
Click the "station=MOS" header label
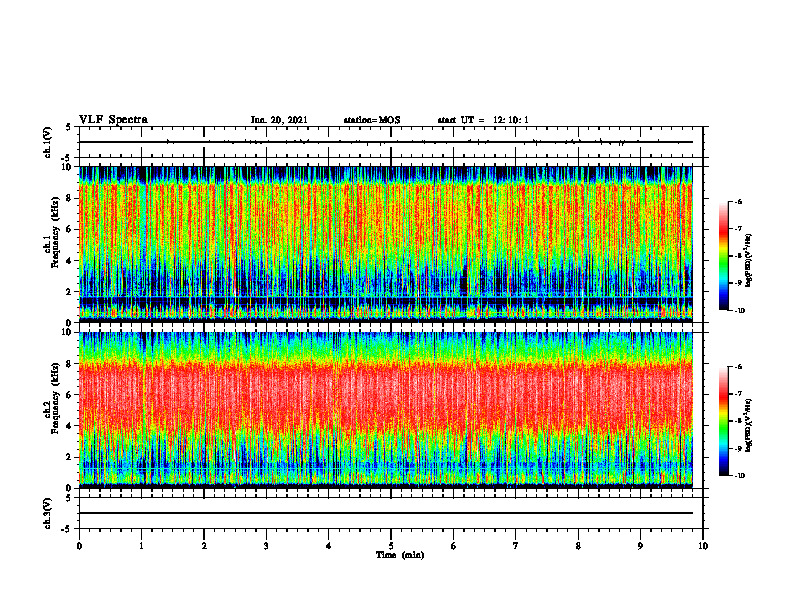tap(372, 120)
